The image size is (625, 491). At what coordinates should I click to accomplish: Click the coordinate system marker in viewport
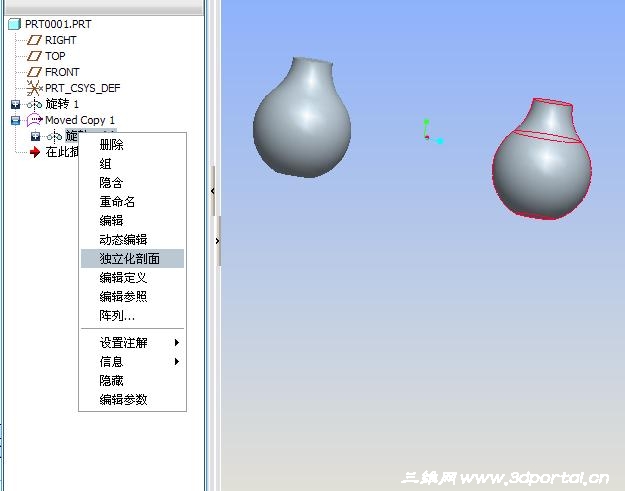pyautogui.click(x=432, y=132)
